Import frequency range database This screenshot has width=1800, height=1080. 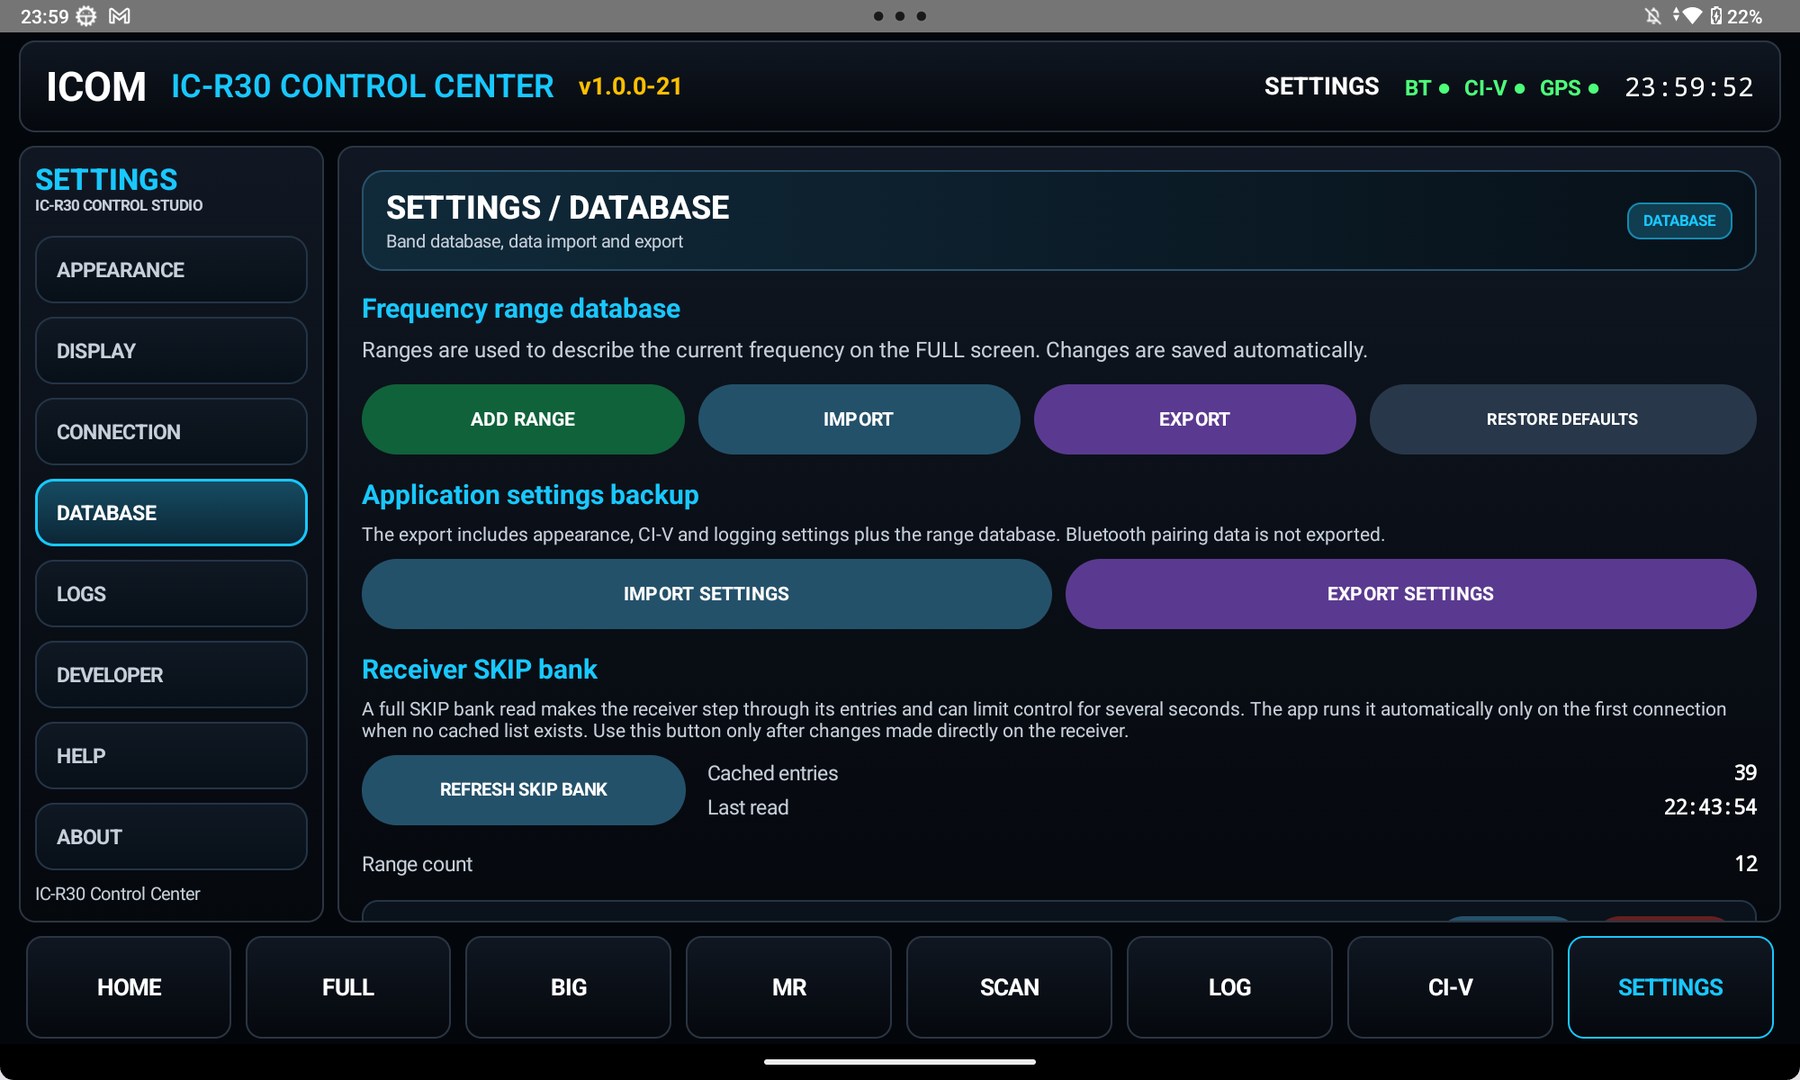click(x=859, y=419)
